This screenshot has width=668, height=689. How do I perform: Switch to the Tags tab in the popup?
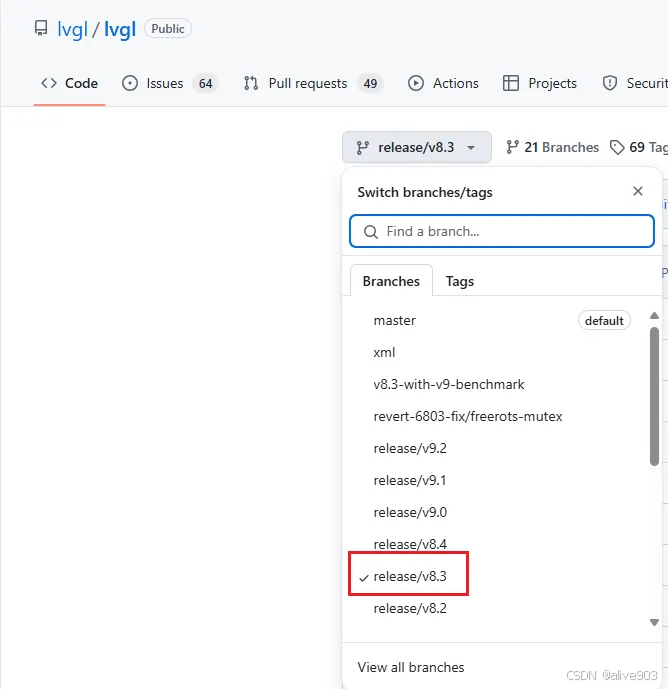point(460,281)
